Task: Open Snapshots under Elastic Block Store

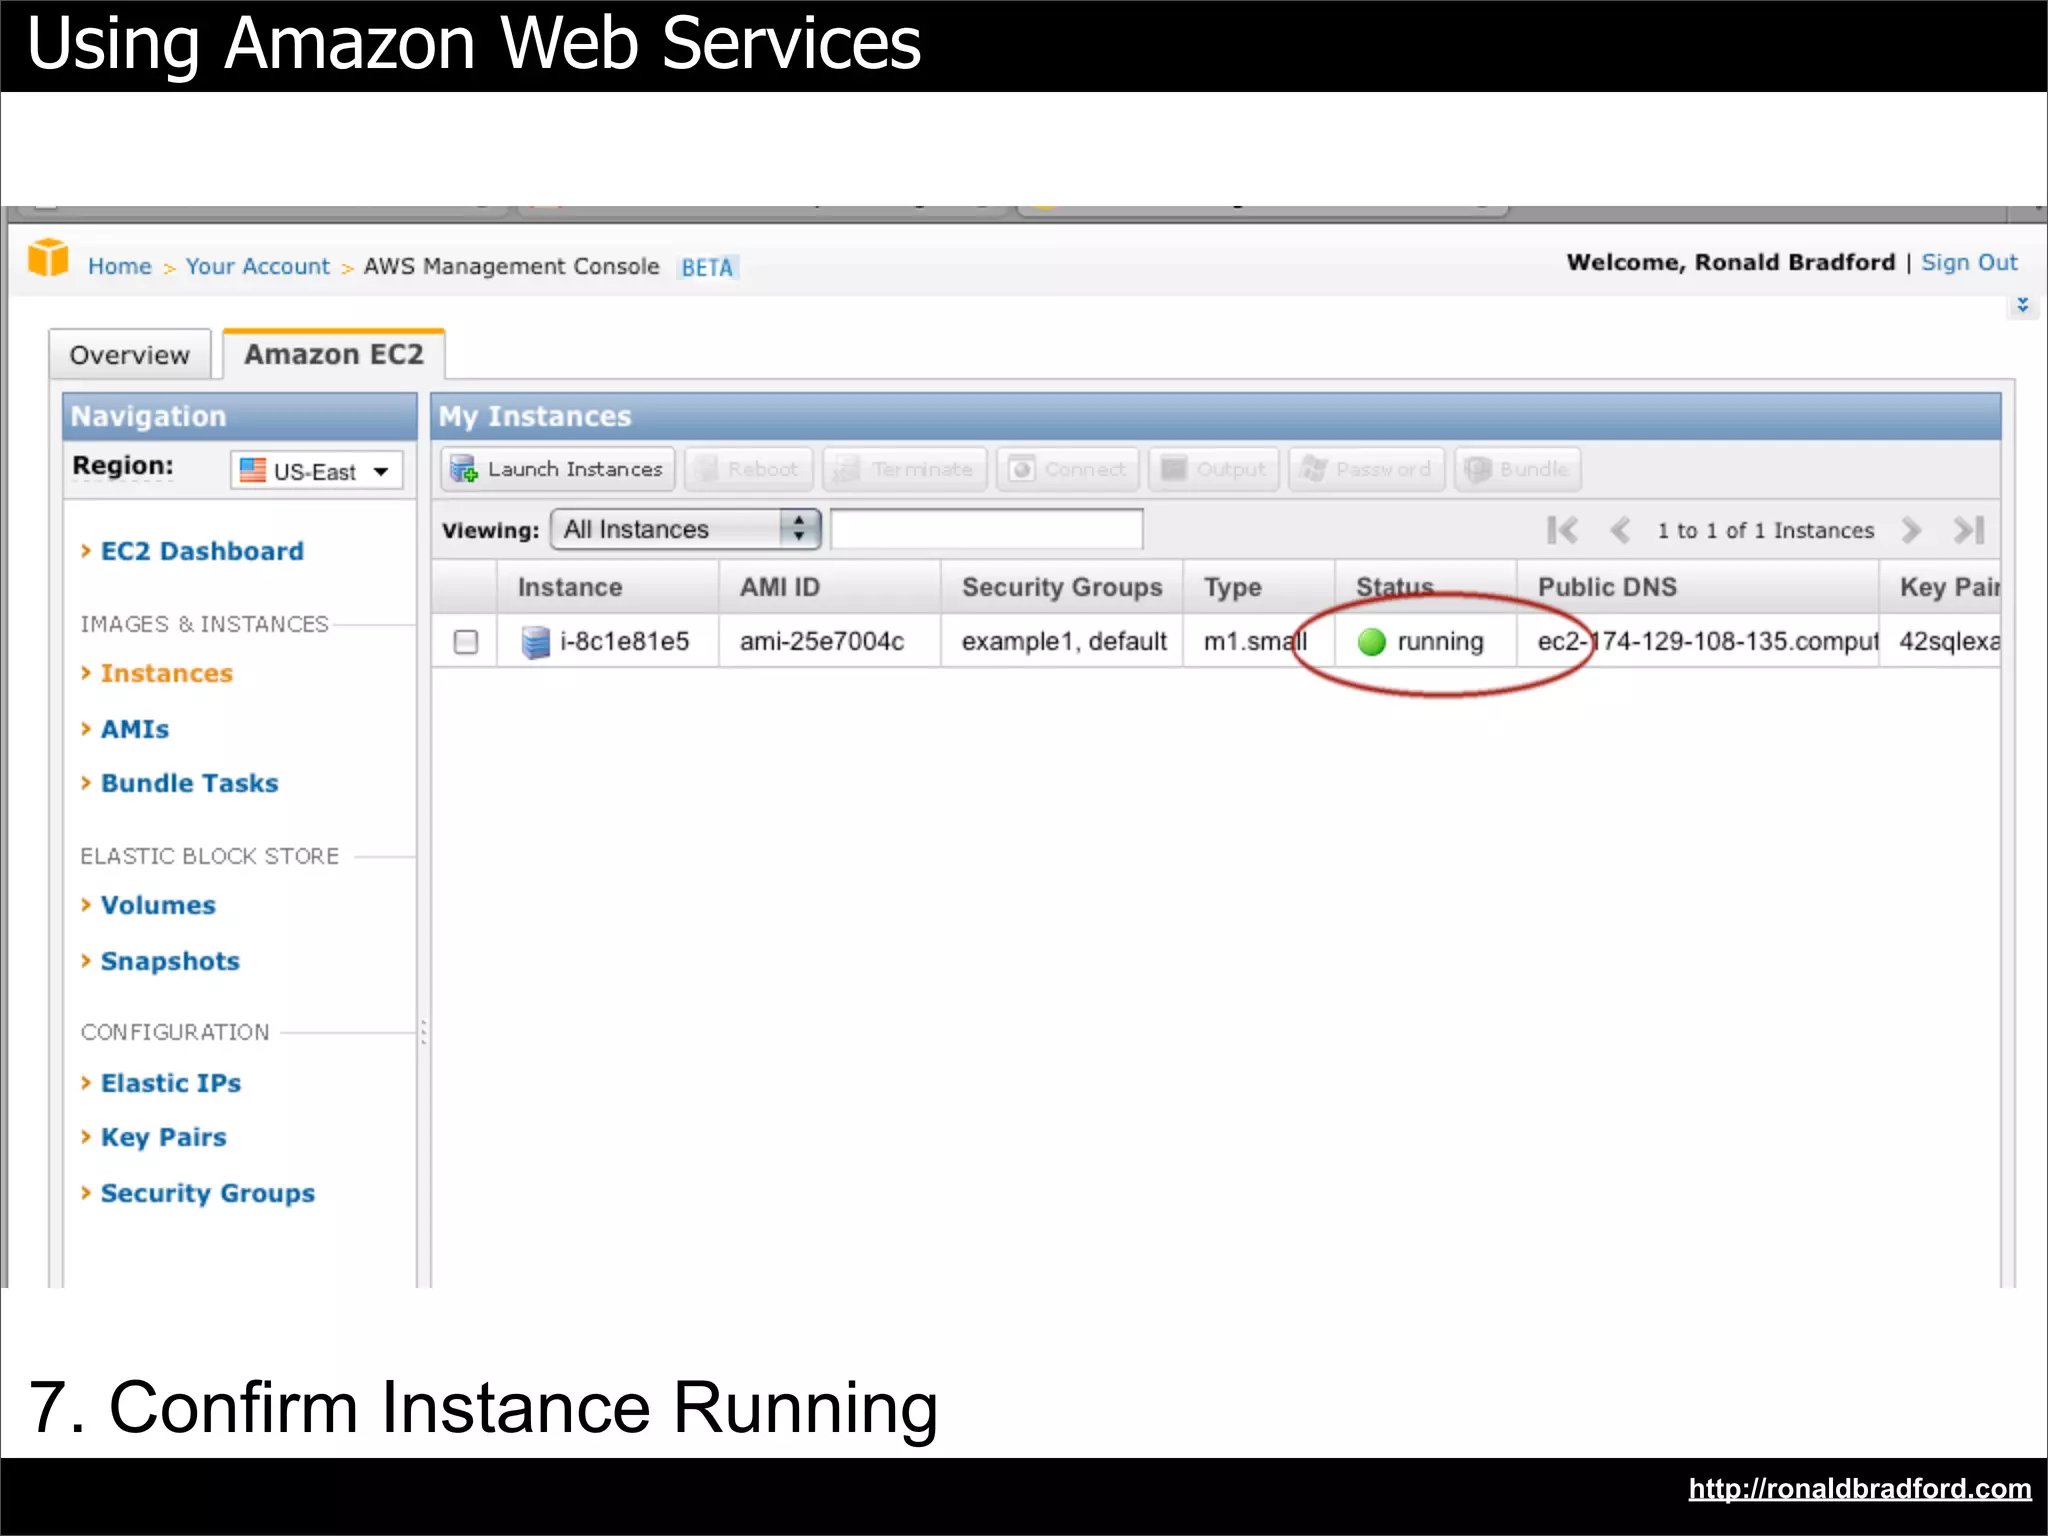Action: coord(170,961)
